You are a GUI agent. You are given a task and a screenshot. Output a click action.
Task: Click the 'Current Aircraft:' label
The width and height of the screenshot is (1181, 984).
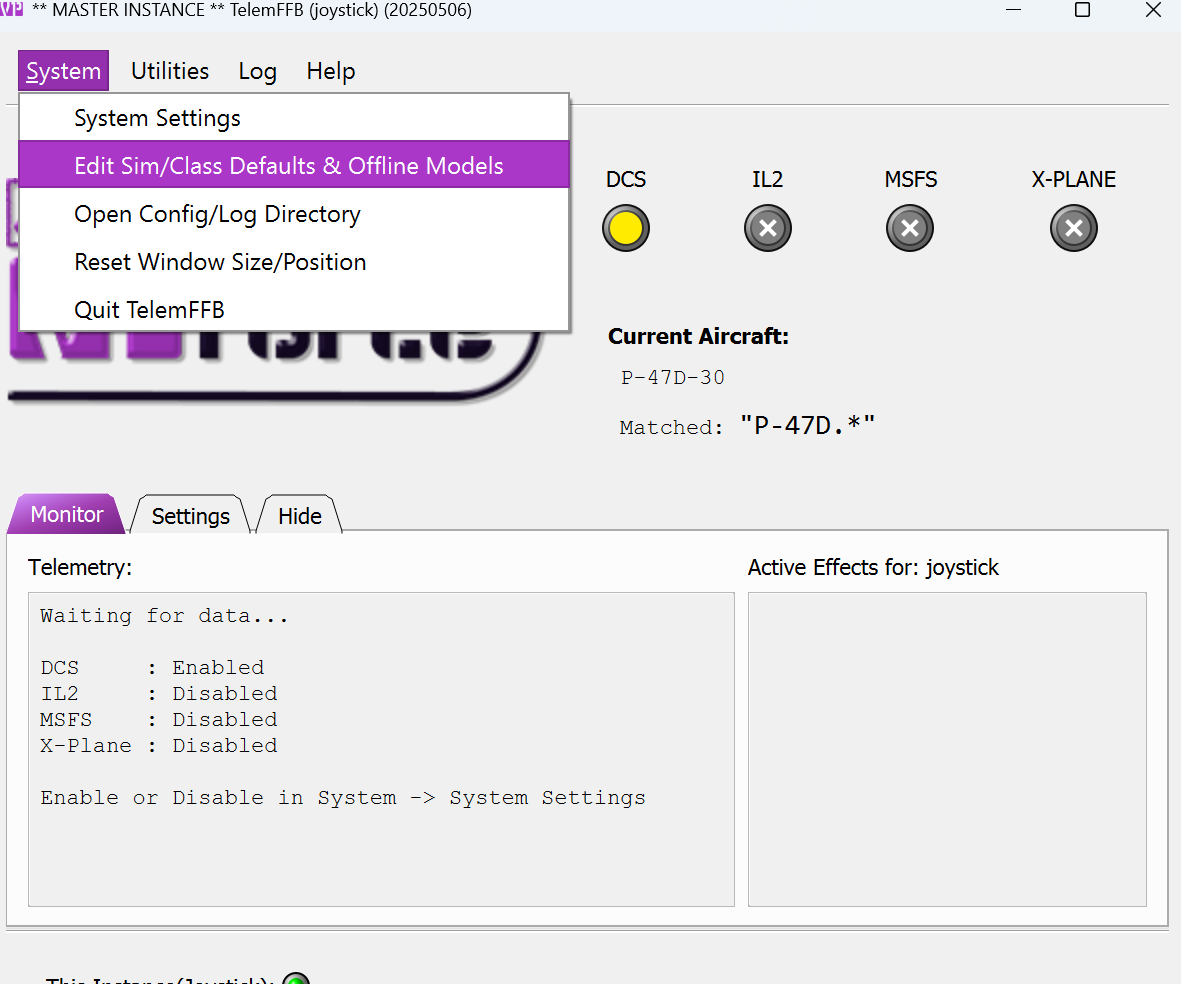pos(698,336)
